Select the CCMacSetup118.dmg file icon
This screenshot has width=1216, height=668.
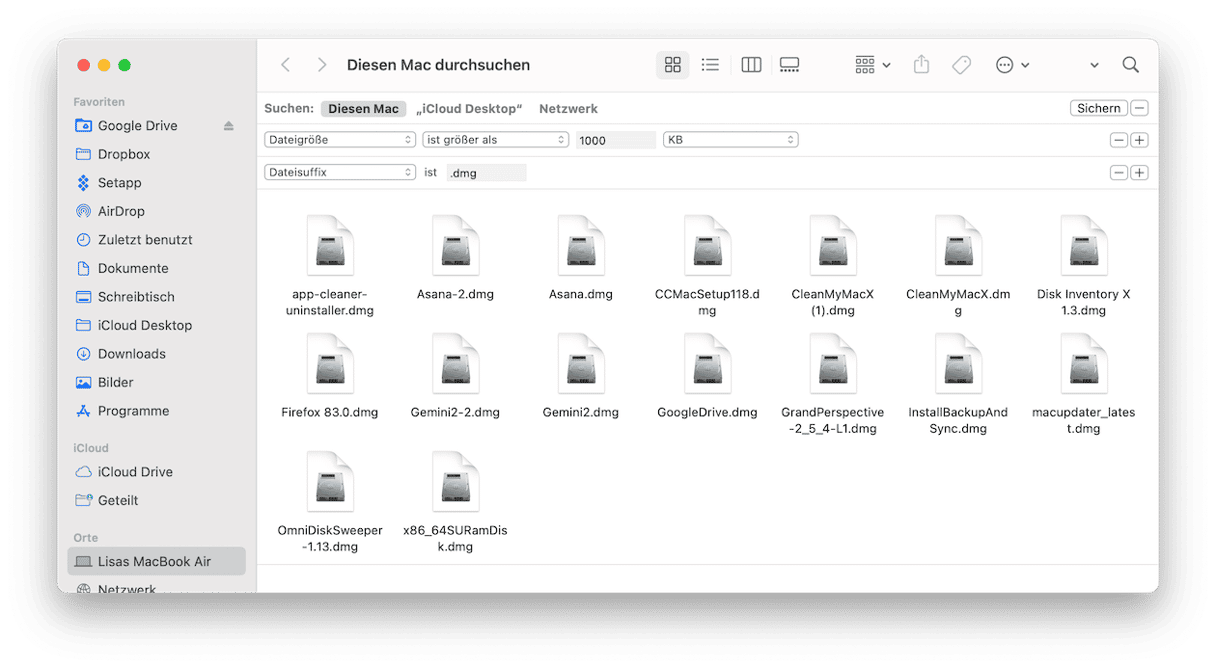click(707, 246)
